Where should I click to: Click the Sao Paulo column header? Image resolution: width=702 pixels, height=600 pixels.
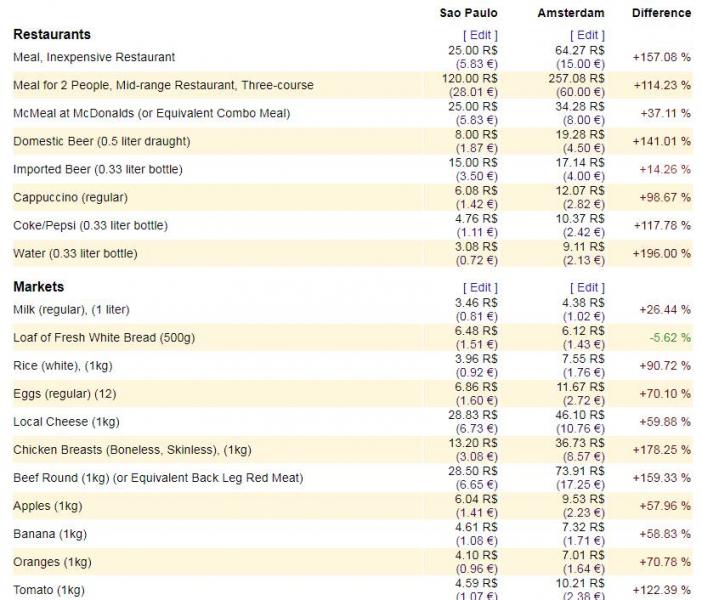coord(468,13)
